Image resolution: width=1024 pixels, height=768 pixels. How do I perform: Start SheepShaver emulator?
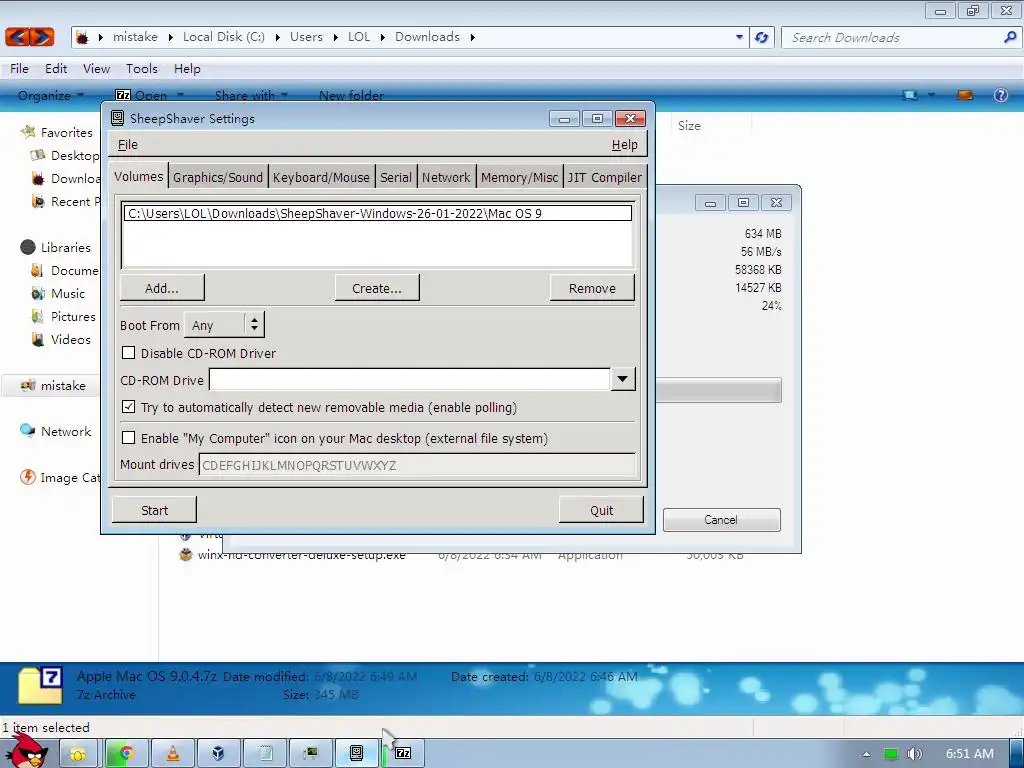pos(154,510)
